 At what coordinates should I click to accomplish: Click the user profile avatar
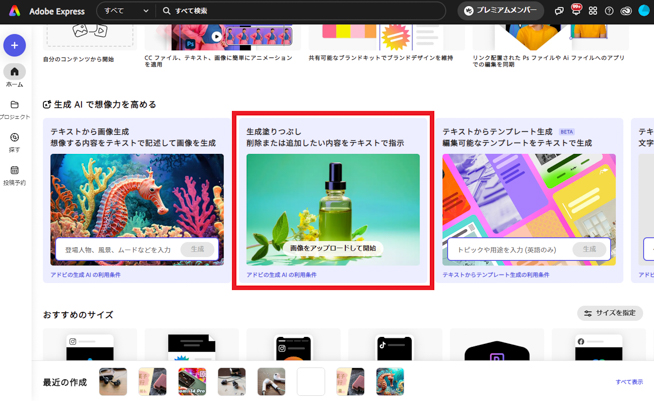click(x=644, y=11)
